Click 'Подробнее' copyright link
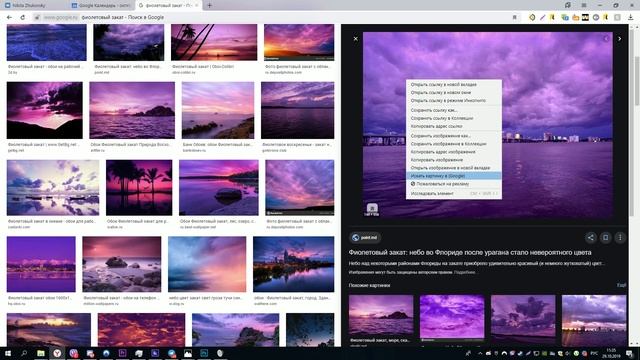 (x=464, y=272)
